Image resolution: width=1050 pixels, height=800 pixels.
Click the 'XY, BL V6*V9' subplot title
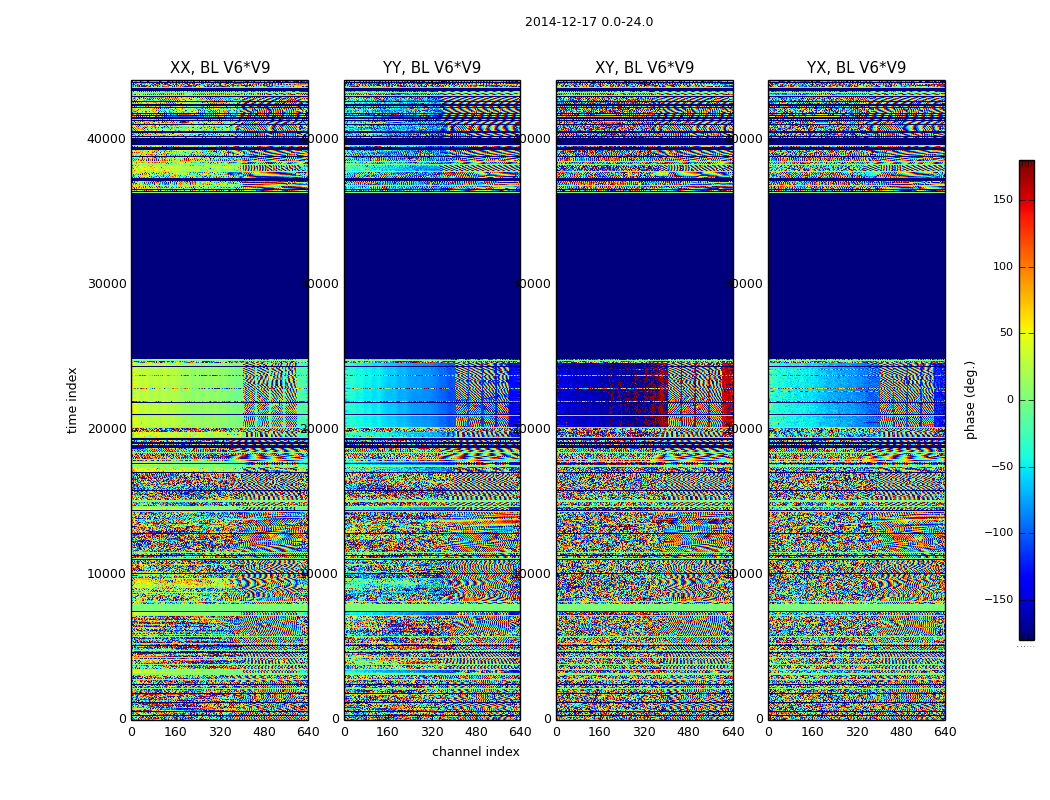pyautogui.click(x=644, y=68)
